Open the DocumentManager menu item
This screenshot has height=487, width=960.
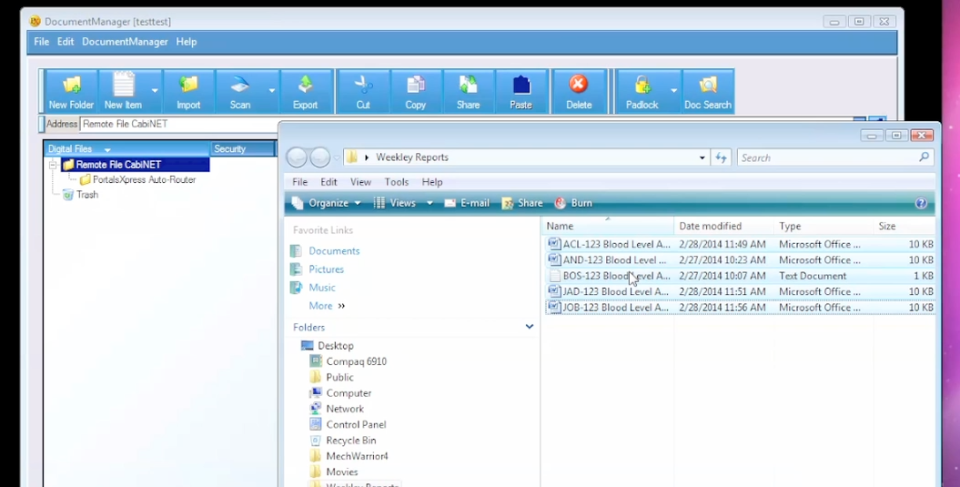[125, 42]
